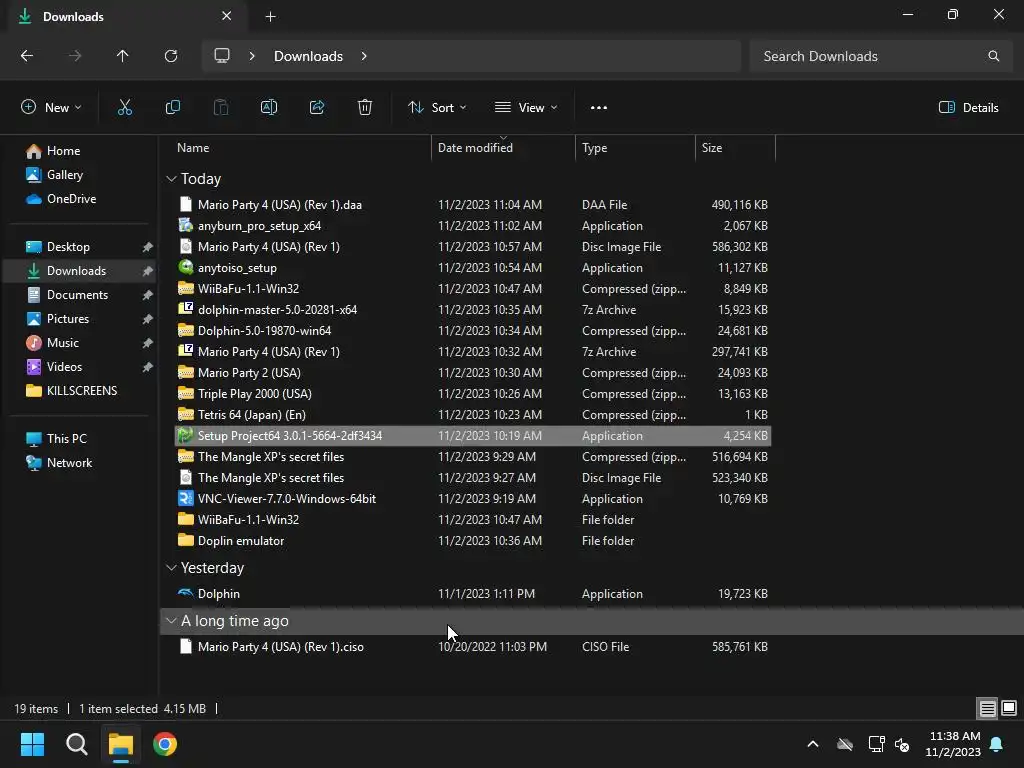
Task: Show hidden system tray icons
Action: (813, 744)
